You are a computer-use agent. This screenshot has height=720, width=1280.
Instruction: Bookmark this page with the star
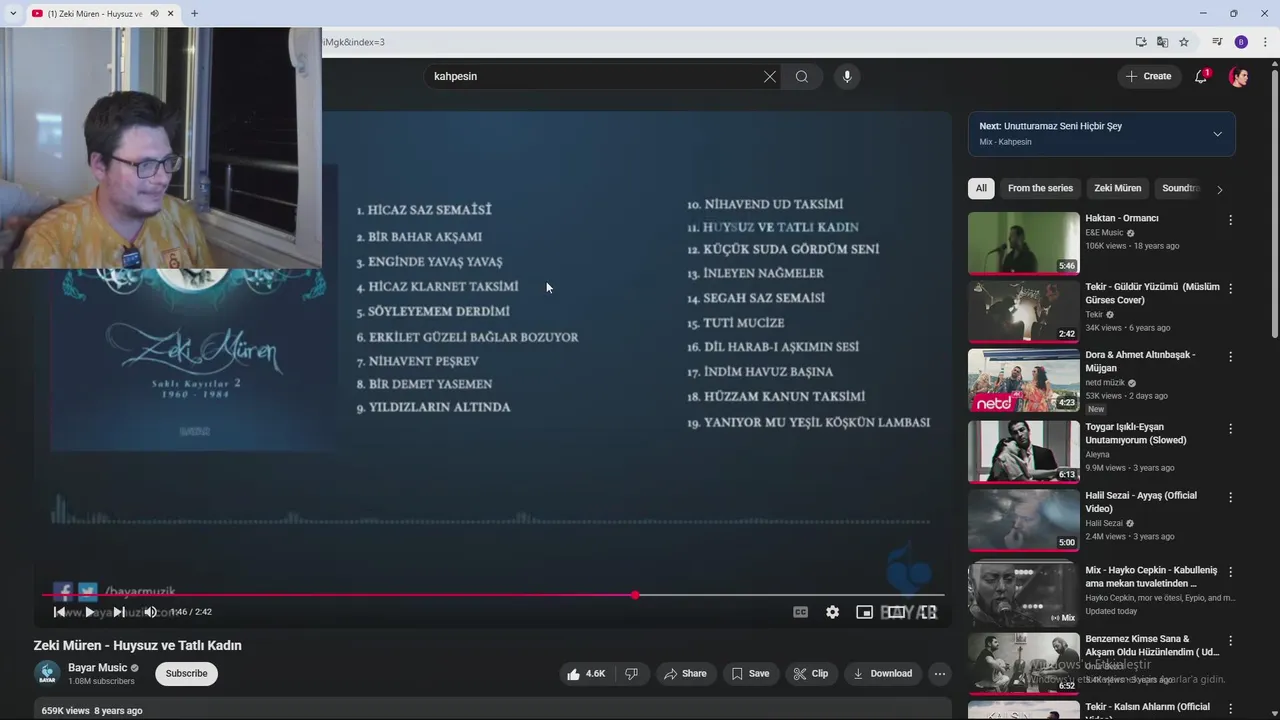1184,42
